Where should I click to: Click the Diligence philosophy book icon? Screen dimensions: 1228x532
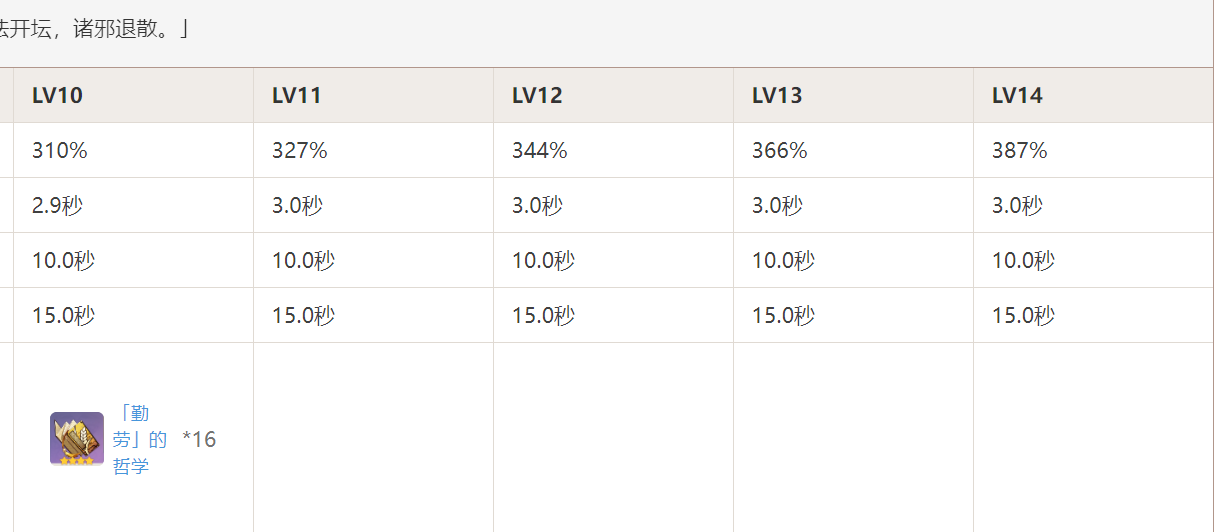click(x=77, y=439)
